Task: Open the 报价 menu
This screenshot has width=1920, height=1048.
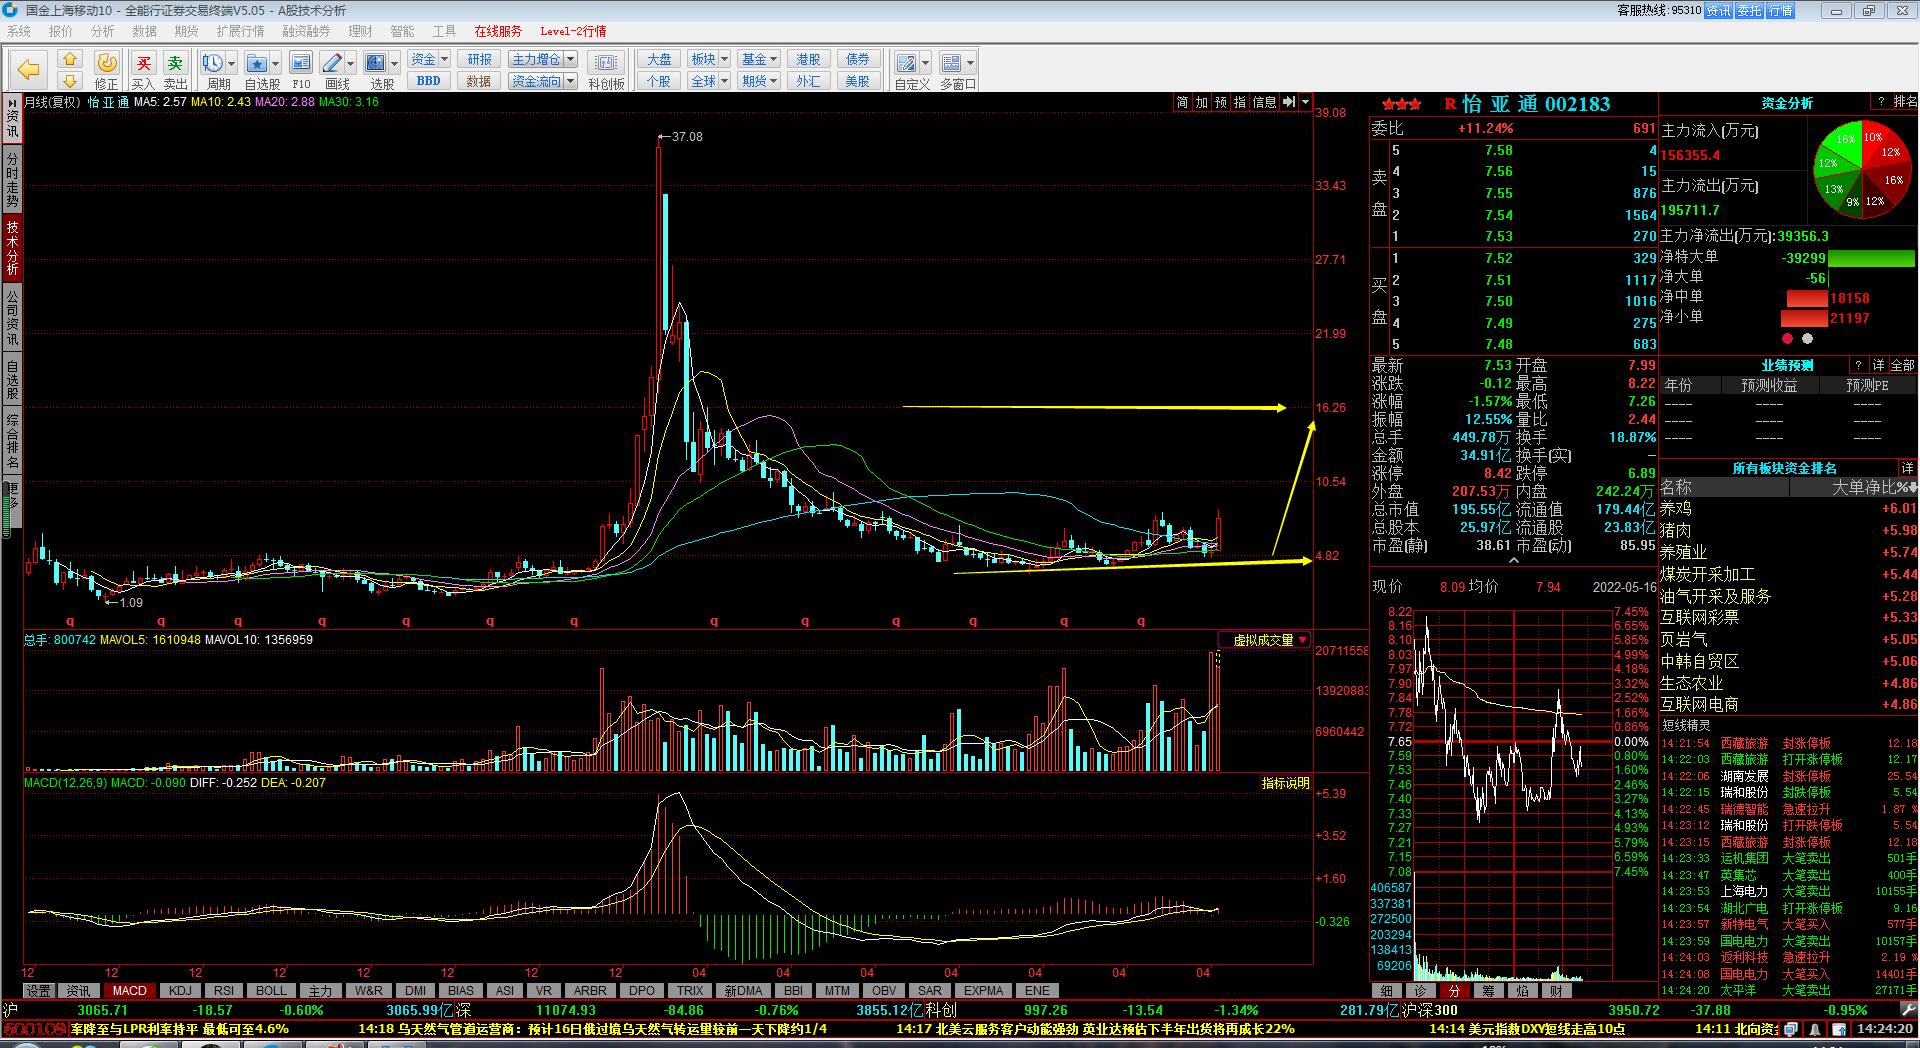Action: [x=61, y=31]
